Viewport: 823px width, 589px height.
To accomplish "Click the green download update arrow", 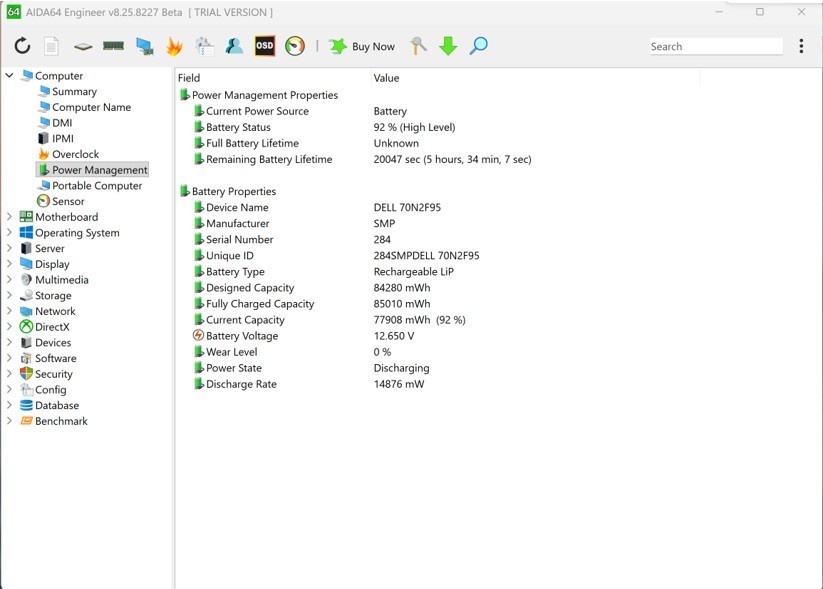I will pos(448,46).
